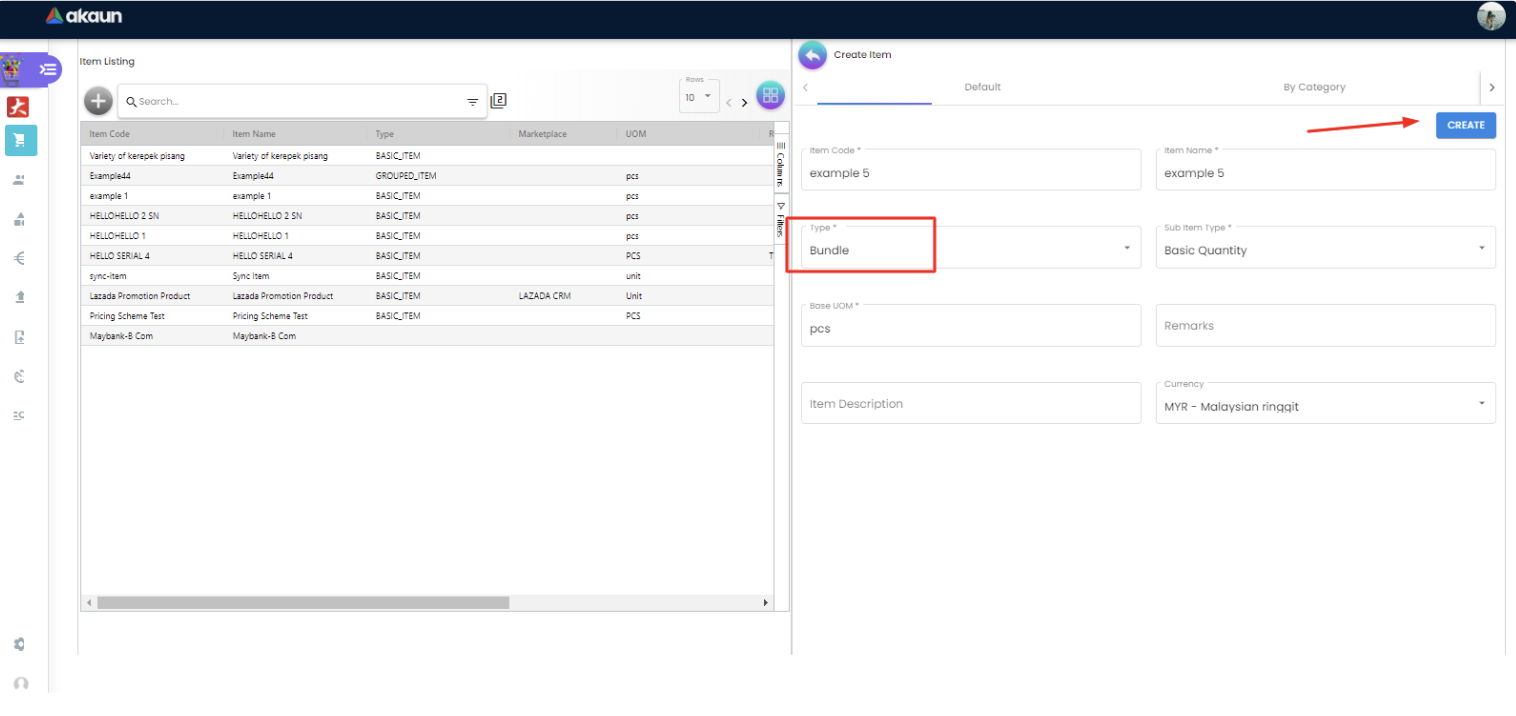The height and width of the screenshot is (716, 1516).
Task: Expand the Sub Item Type dropdown
Action: pyautogui.click(x=1325, y=249)
